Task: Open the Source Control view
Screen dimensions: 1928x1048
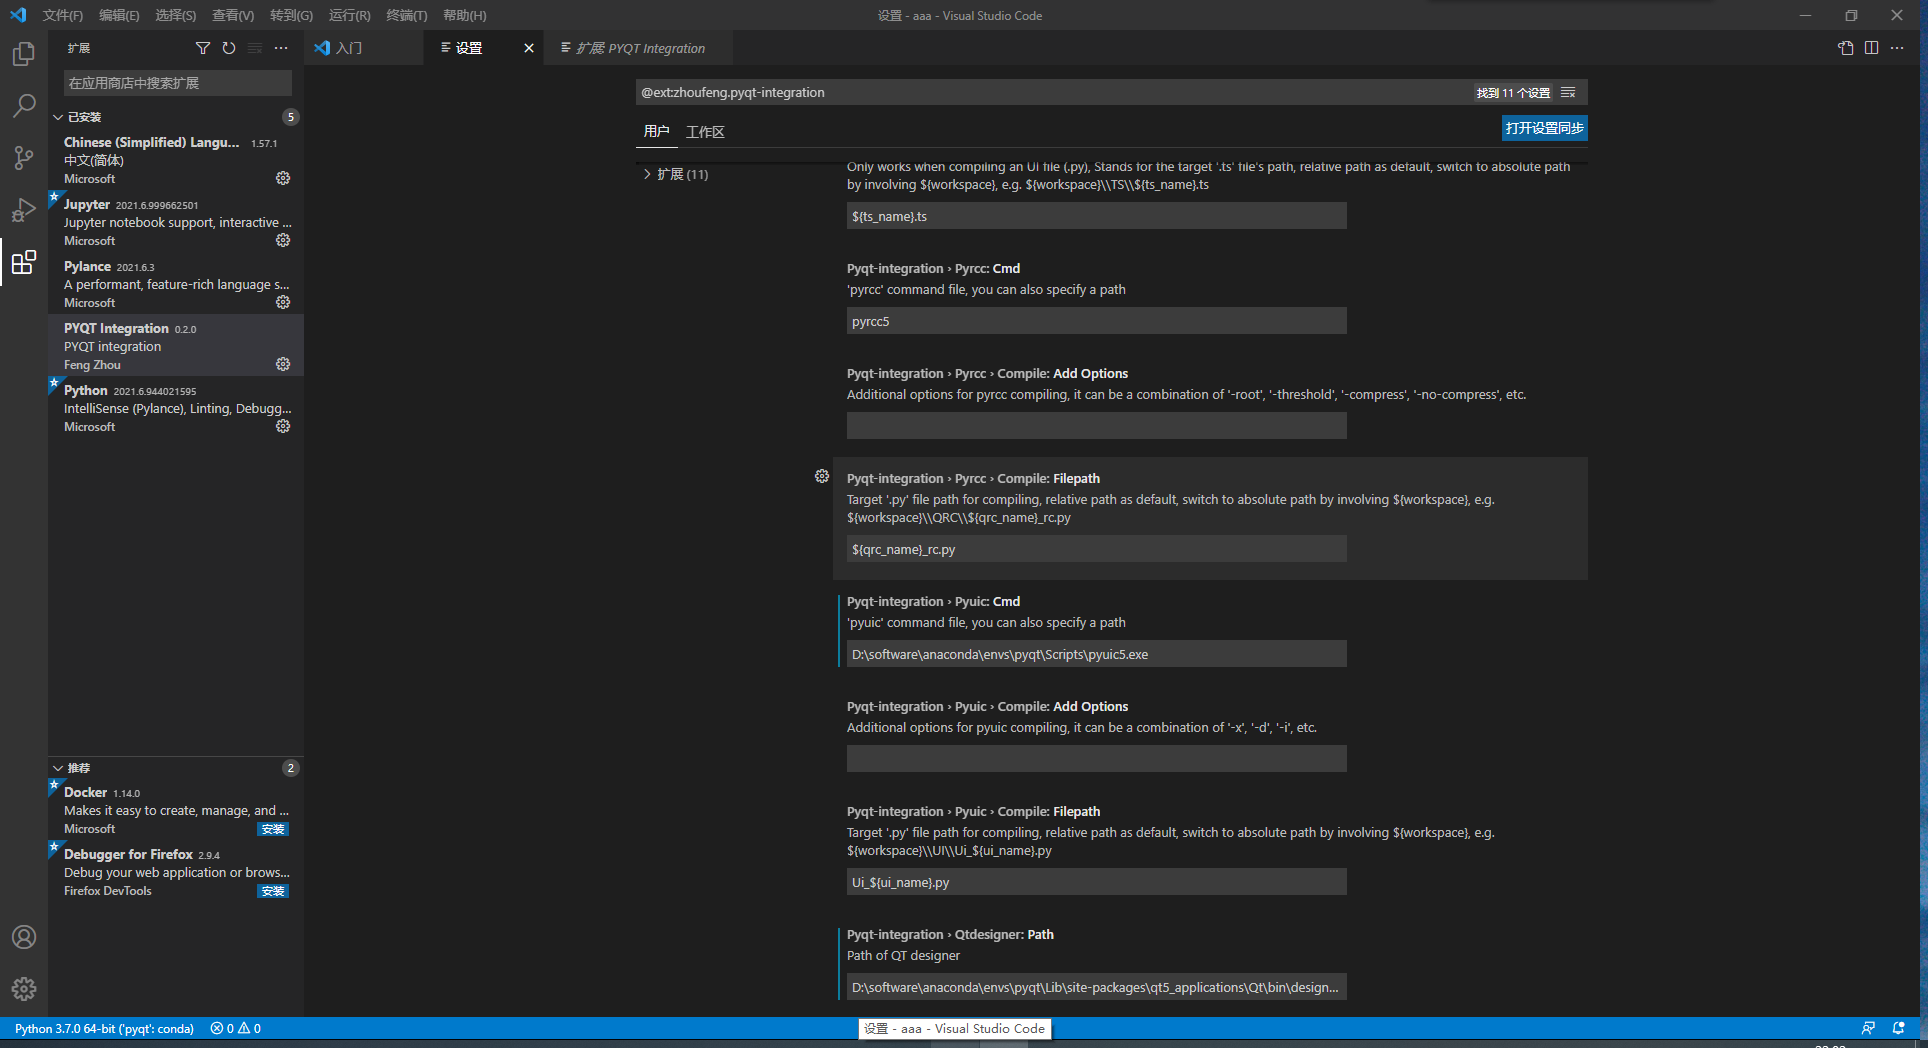Action: 24,158
